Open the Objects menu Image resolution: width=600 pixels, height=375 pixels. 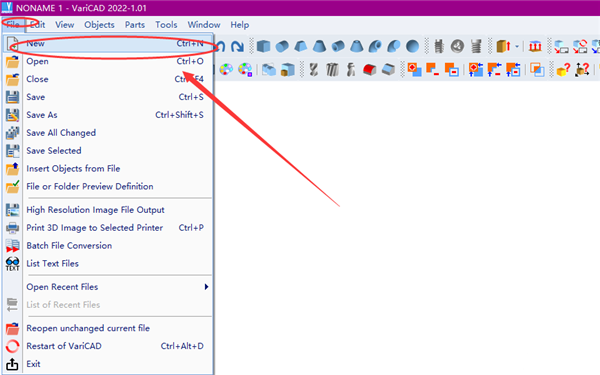[x=99, y=25]
